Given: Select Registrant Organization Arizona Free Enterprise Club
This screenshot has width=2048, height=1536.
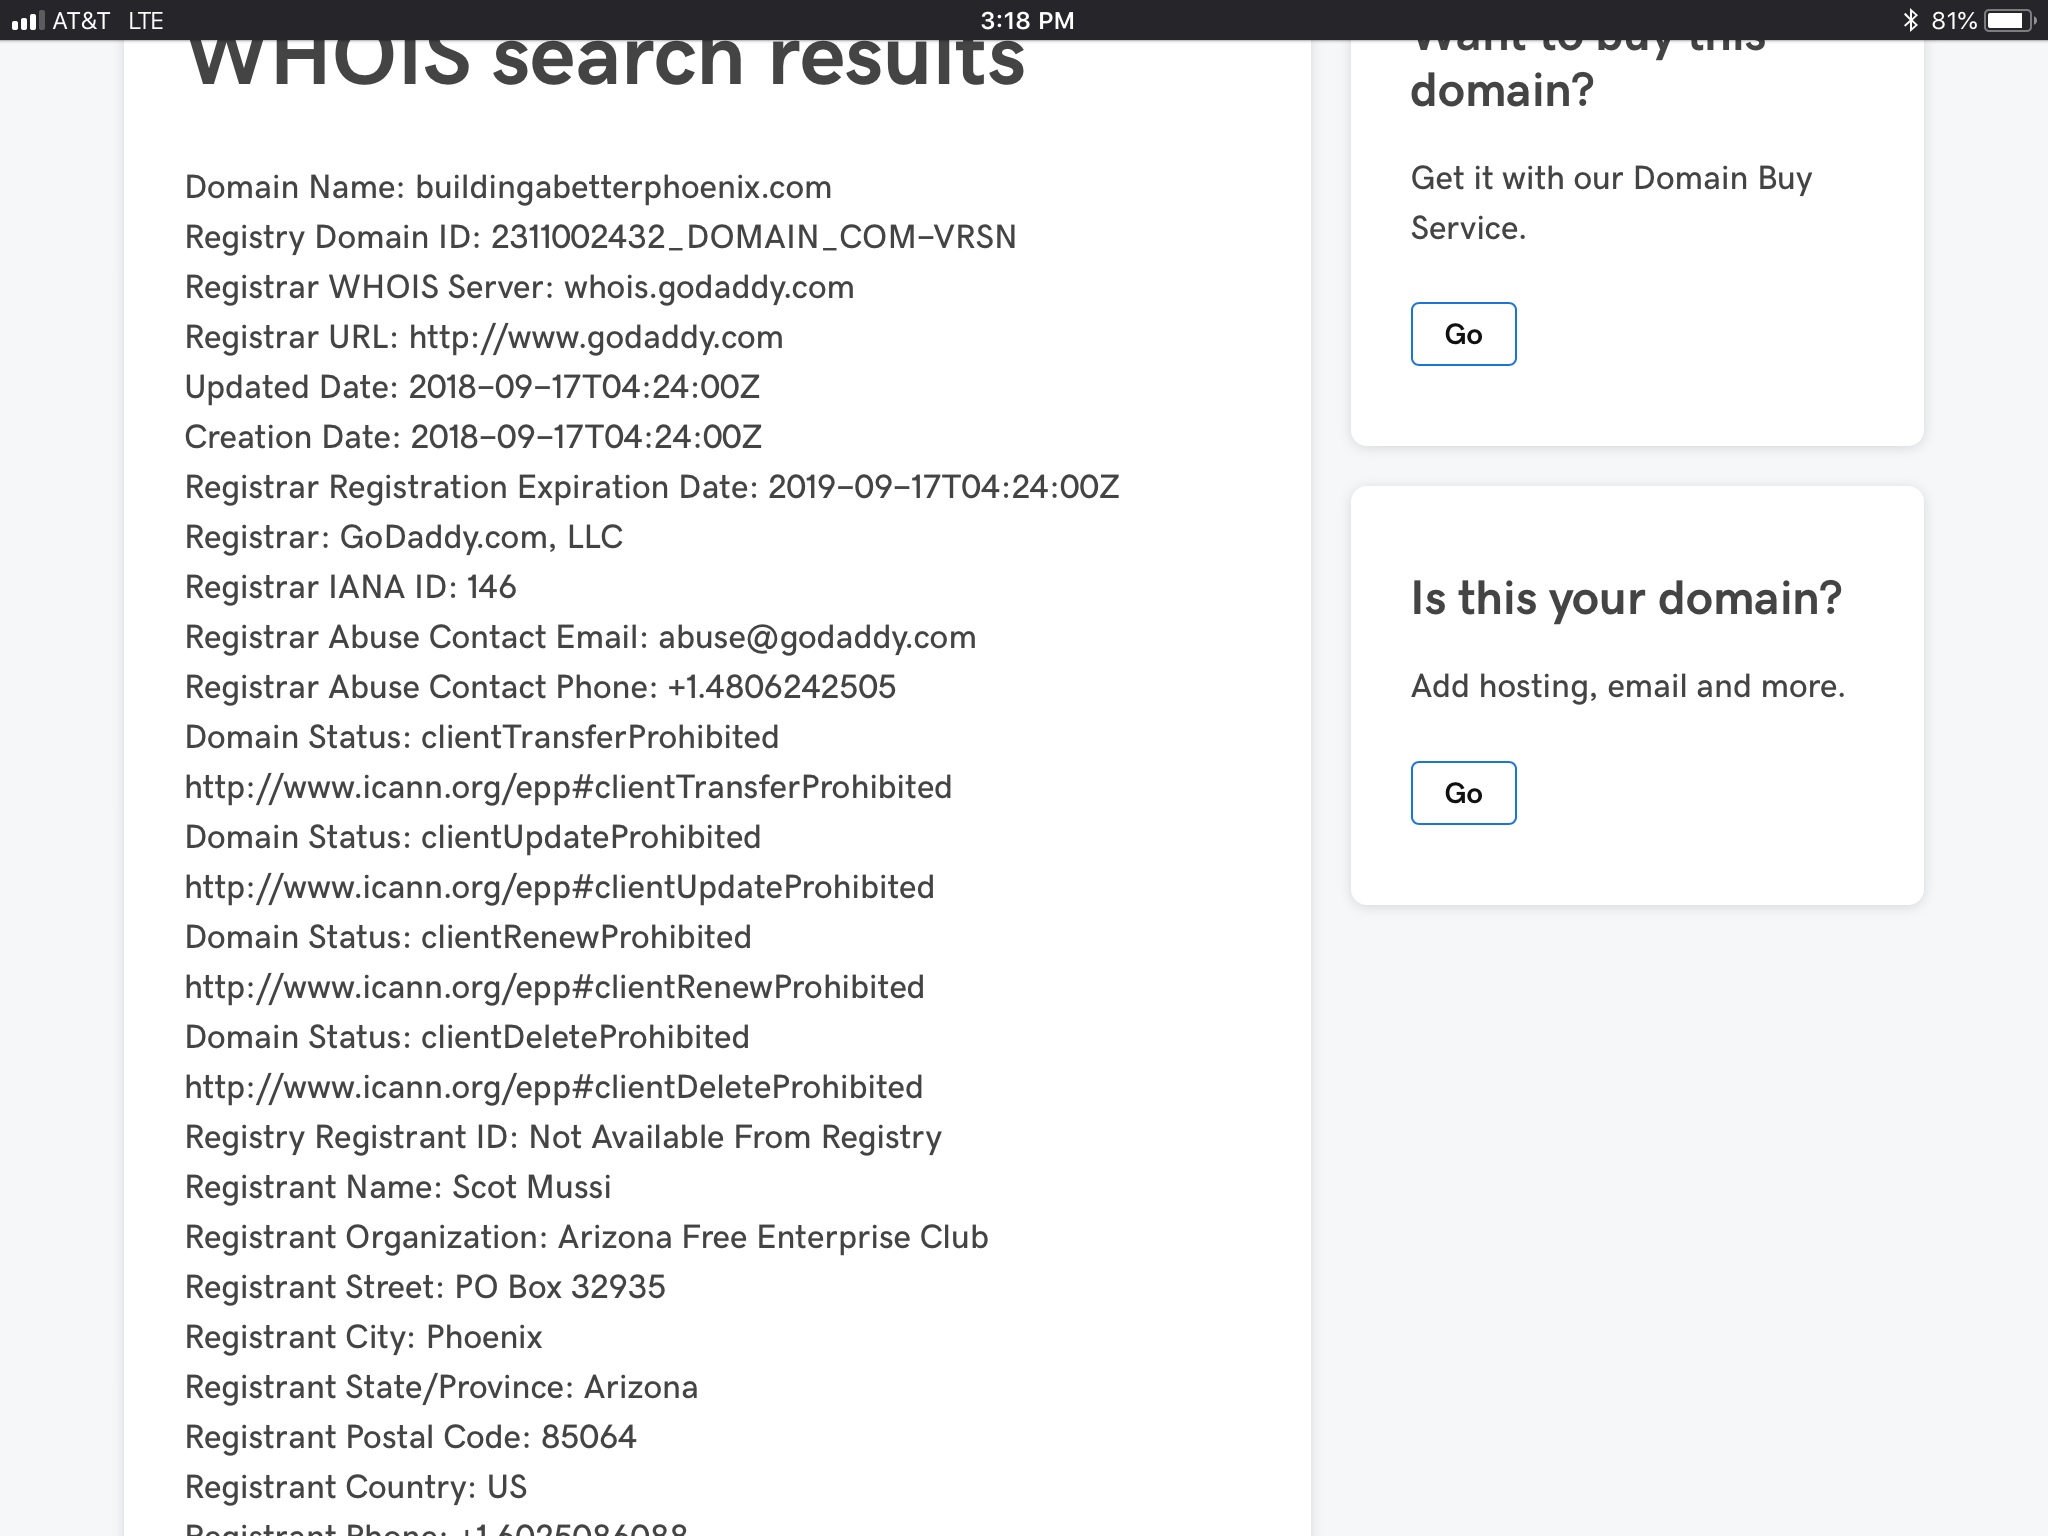Looking at the screenshot, I should point(586,1238).
